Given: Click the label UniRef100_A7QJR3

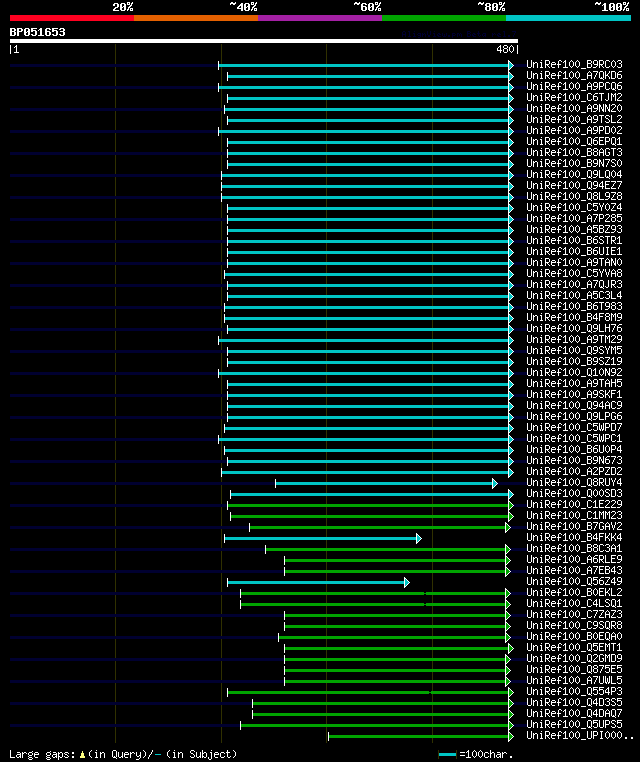Looking at the screenshot, I should pos(574,284).
